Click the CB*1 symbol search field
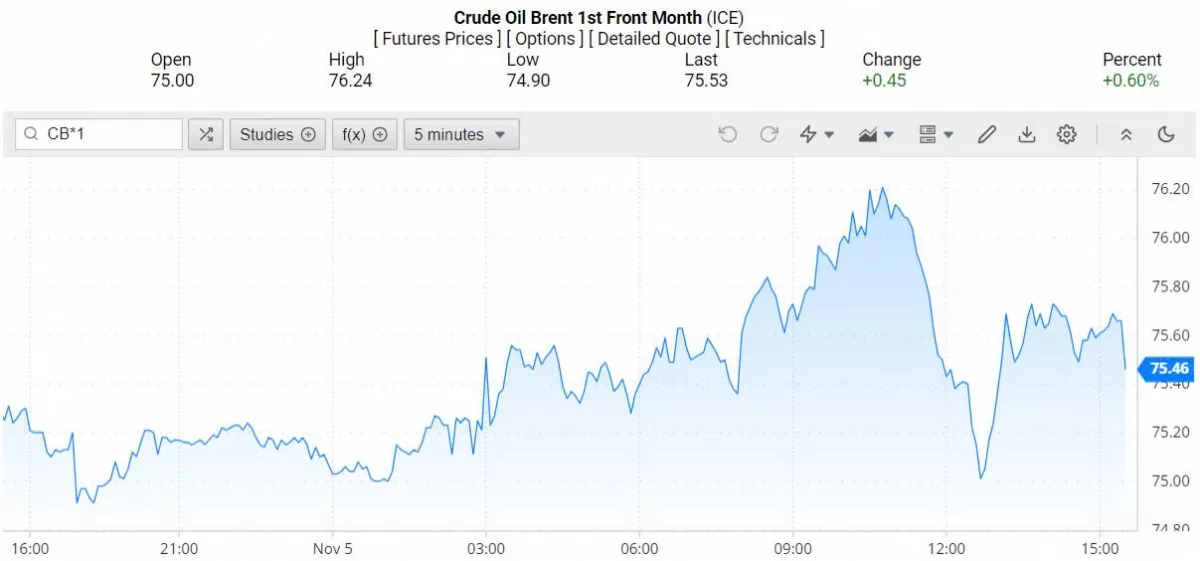The width and height of the screenshot is (1200, 561). pyautogui.click(x=99, y=135)
